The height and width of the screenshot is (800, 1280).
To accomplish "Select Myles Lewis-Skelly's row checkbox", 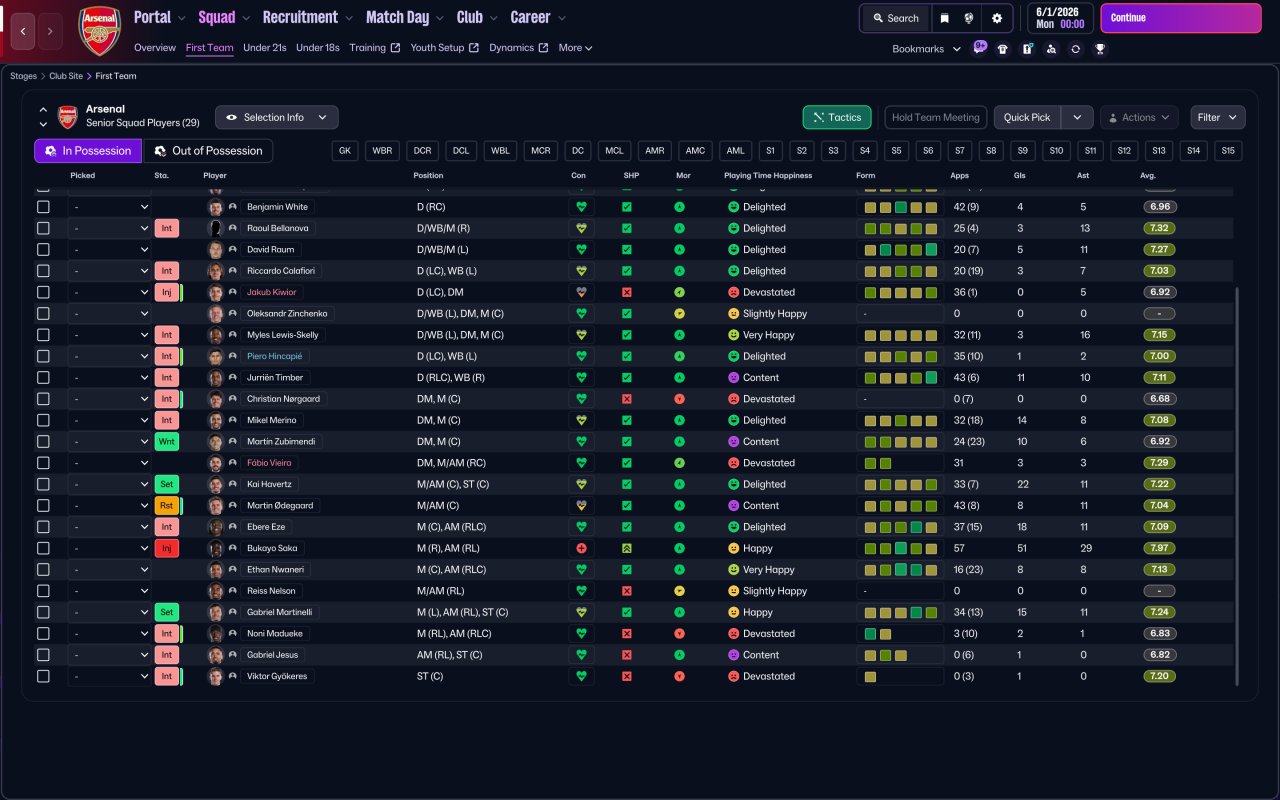I will pyautogui.click(x=43, y=335).
